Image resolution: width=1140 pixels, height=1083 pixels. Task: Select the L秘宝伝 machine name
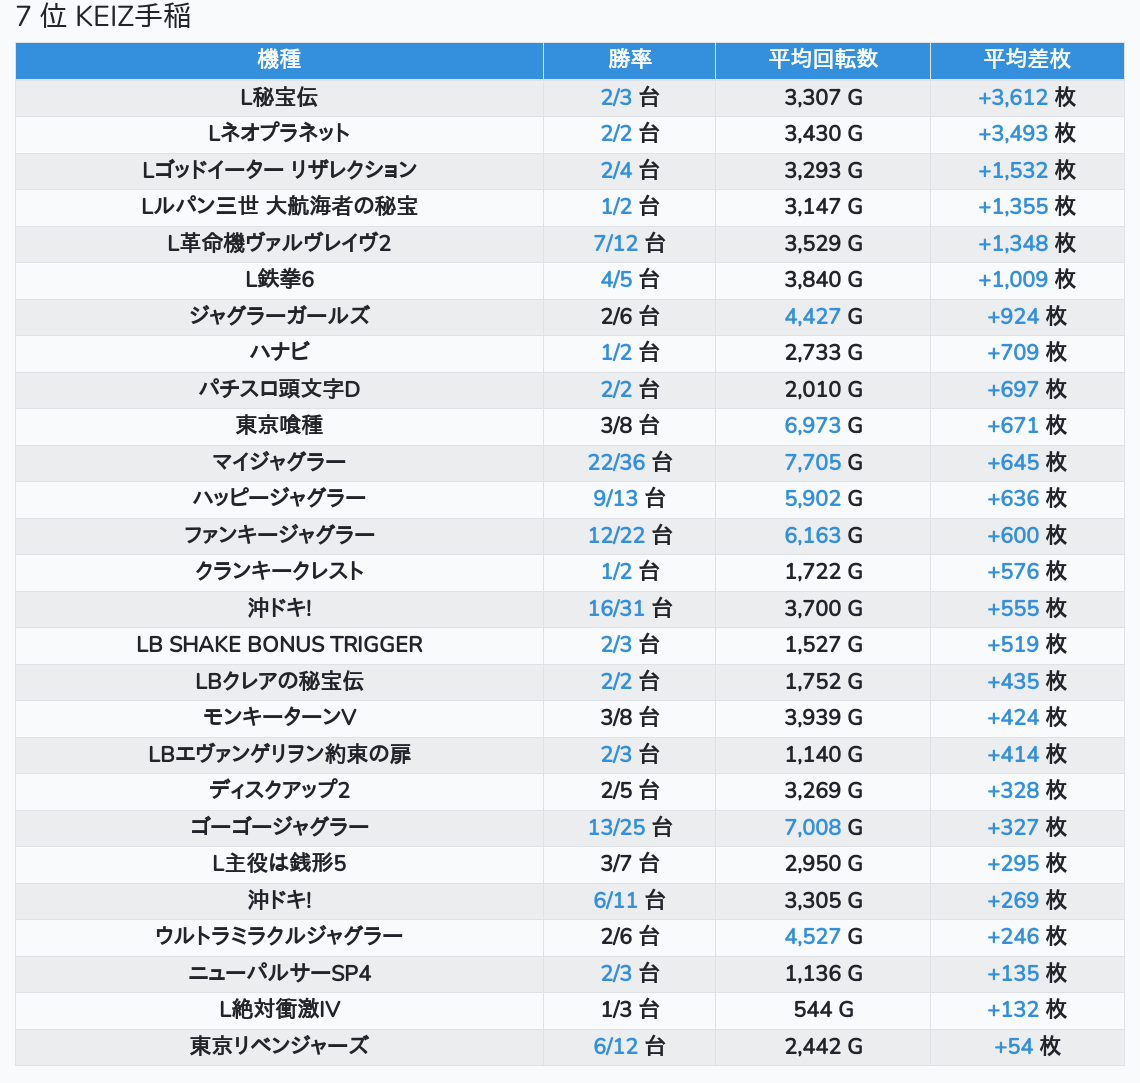point(279,97)
